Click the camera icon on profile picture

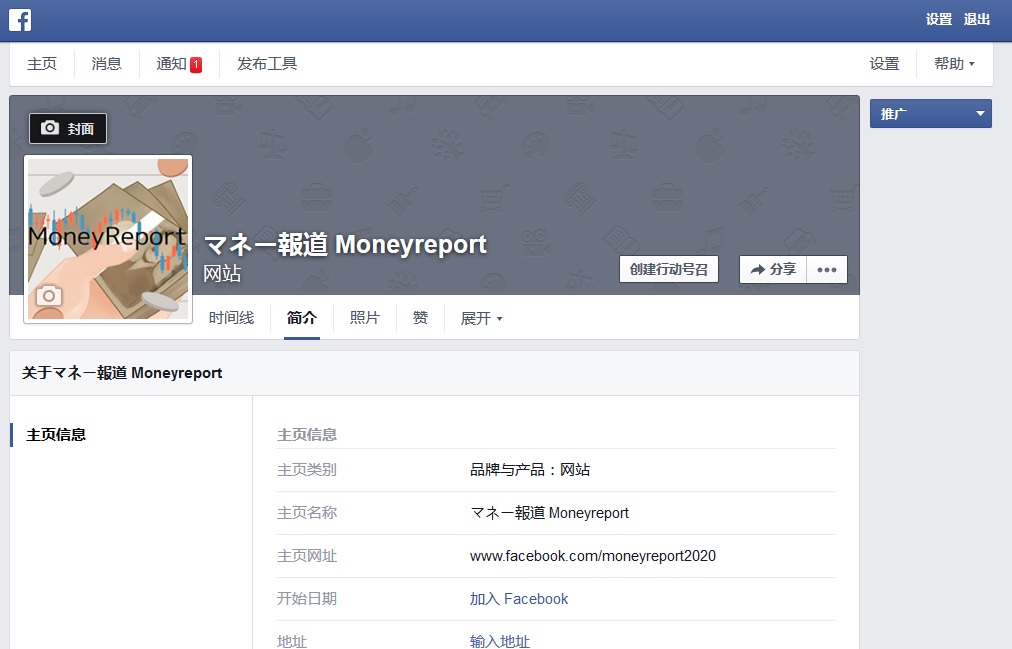pyautogui.click(x=49, y=296)
